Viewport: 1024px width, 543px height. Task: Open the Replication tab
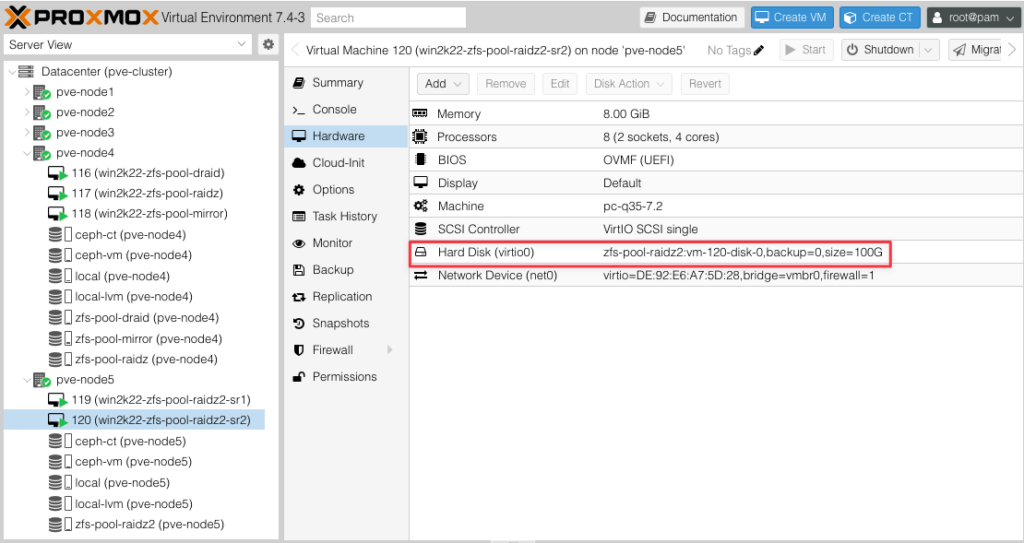point(346,296)
